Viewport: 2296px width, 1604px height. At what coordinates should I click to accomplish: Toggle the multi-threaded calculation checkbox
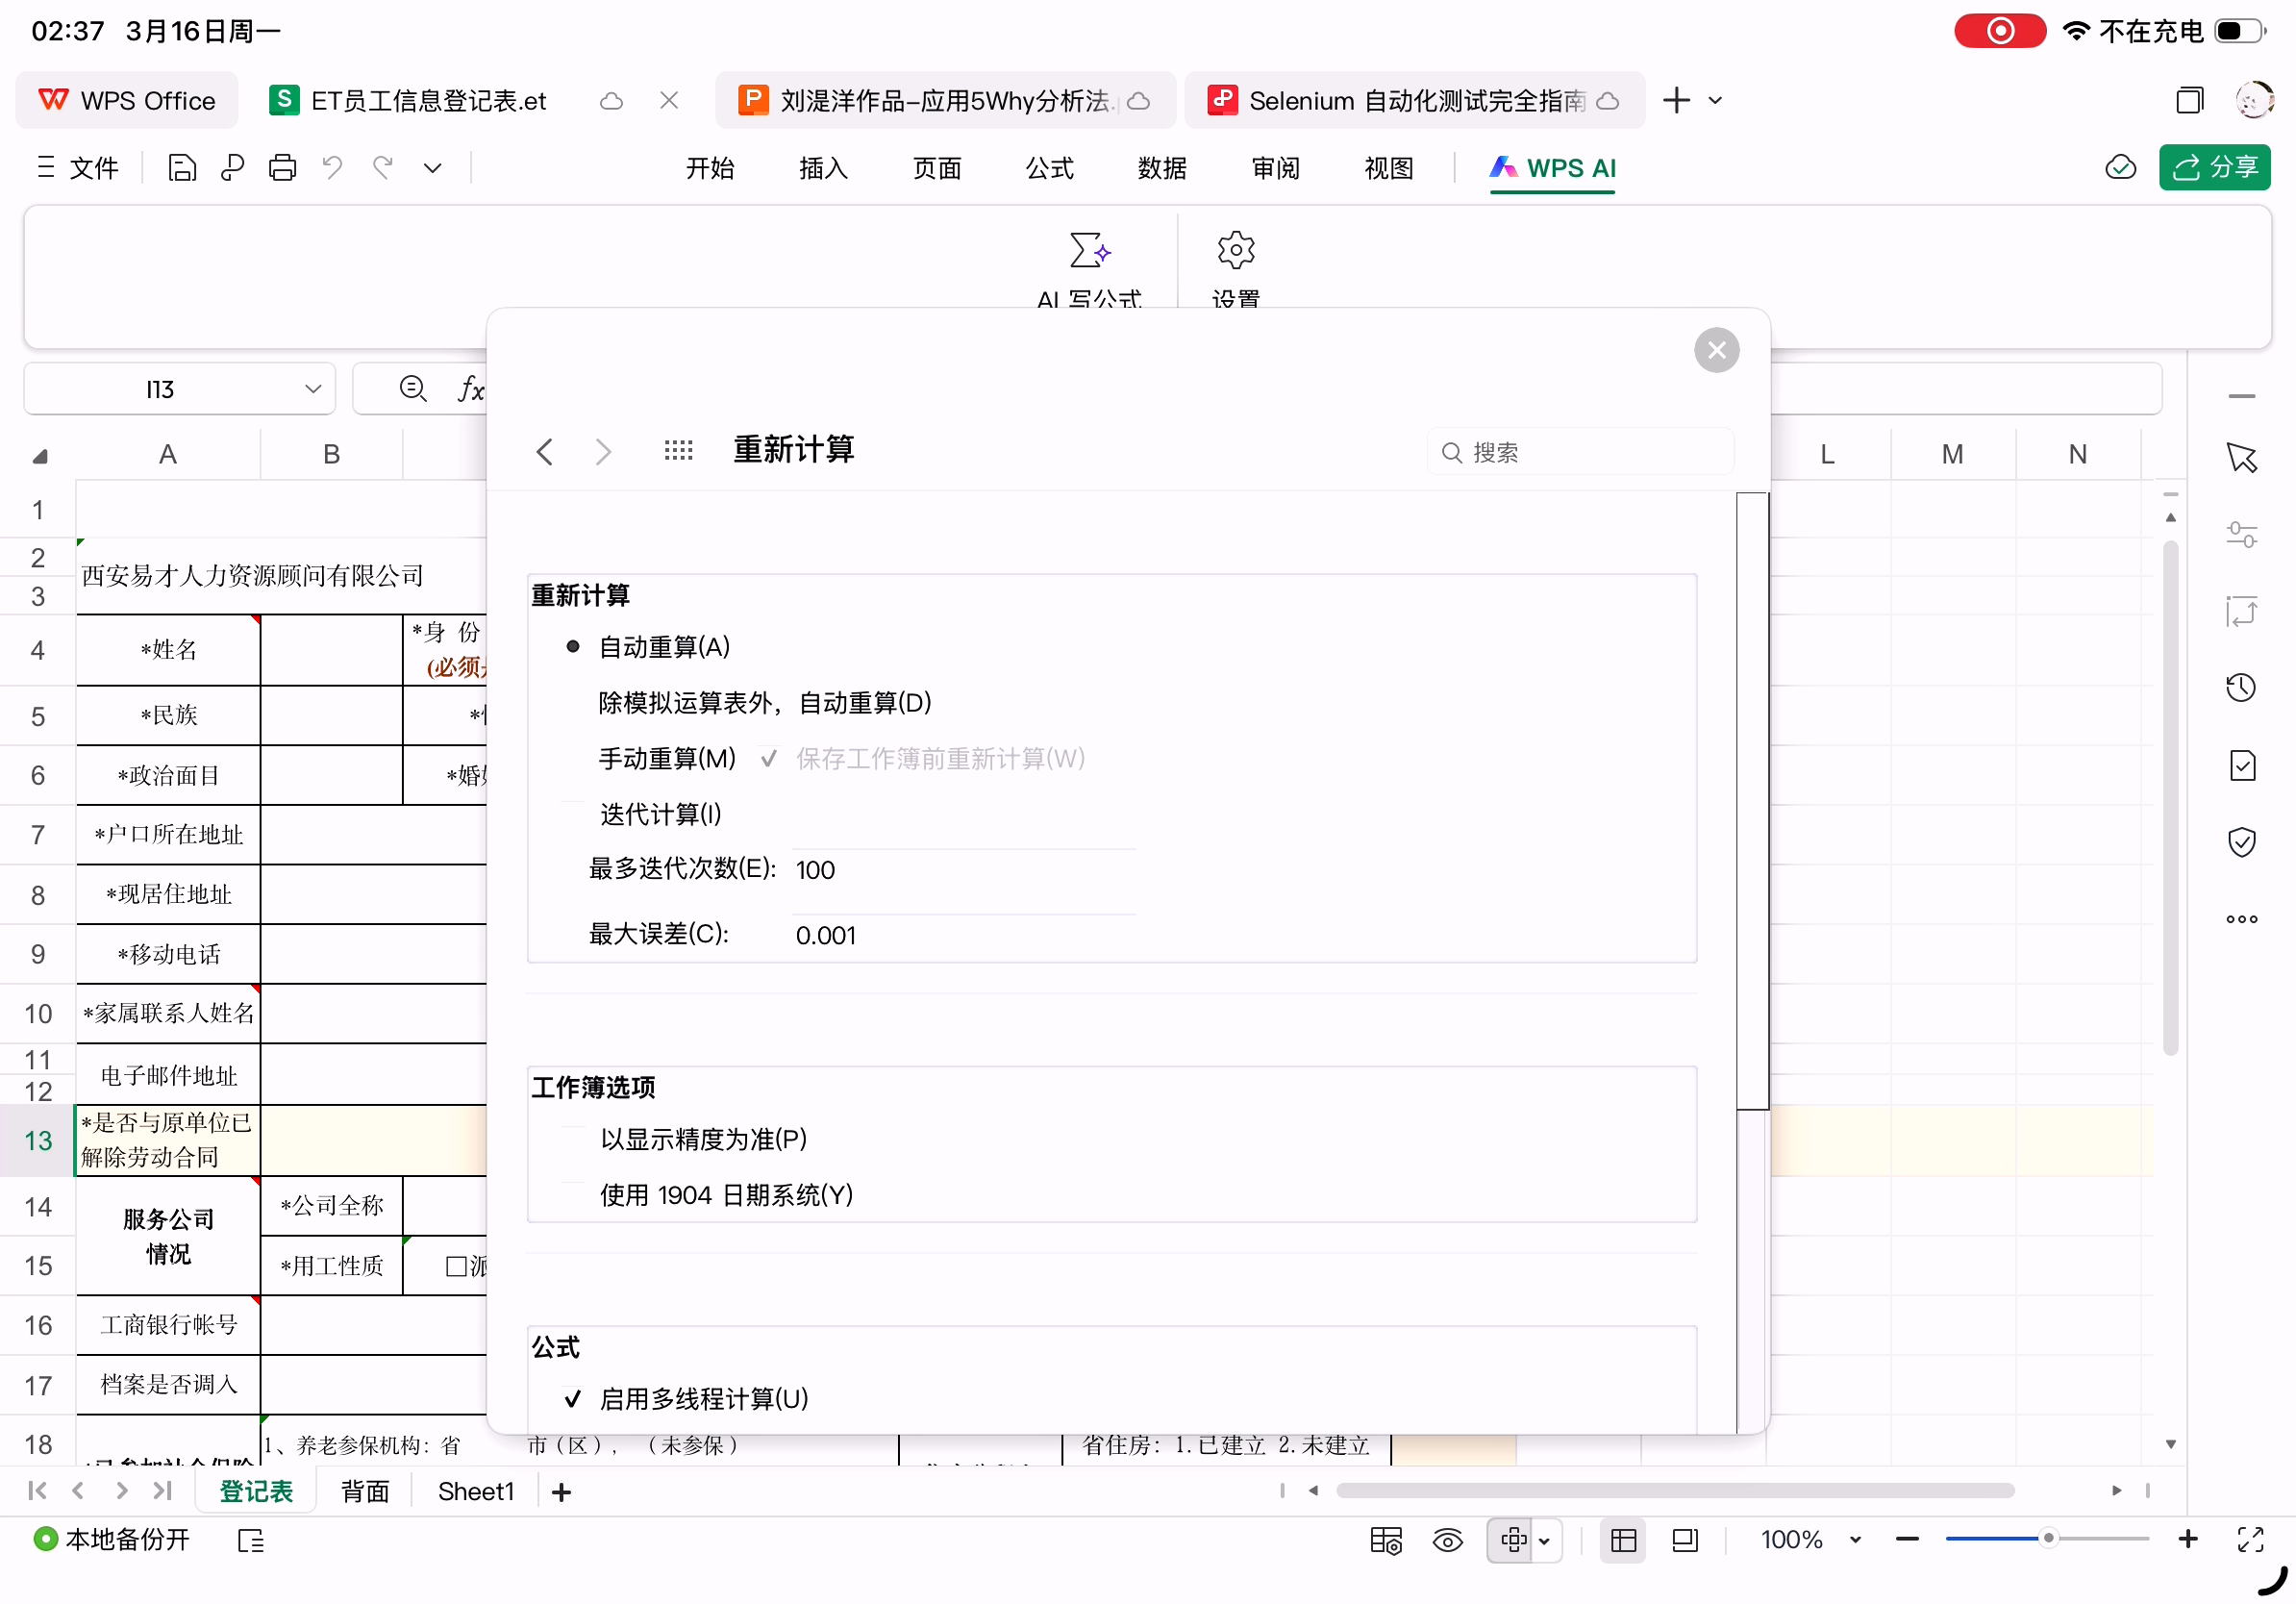[573, 1399]
